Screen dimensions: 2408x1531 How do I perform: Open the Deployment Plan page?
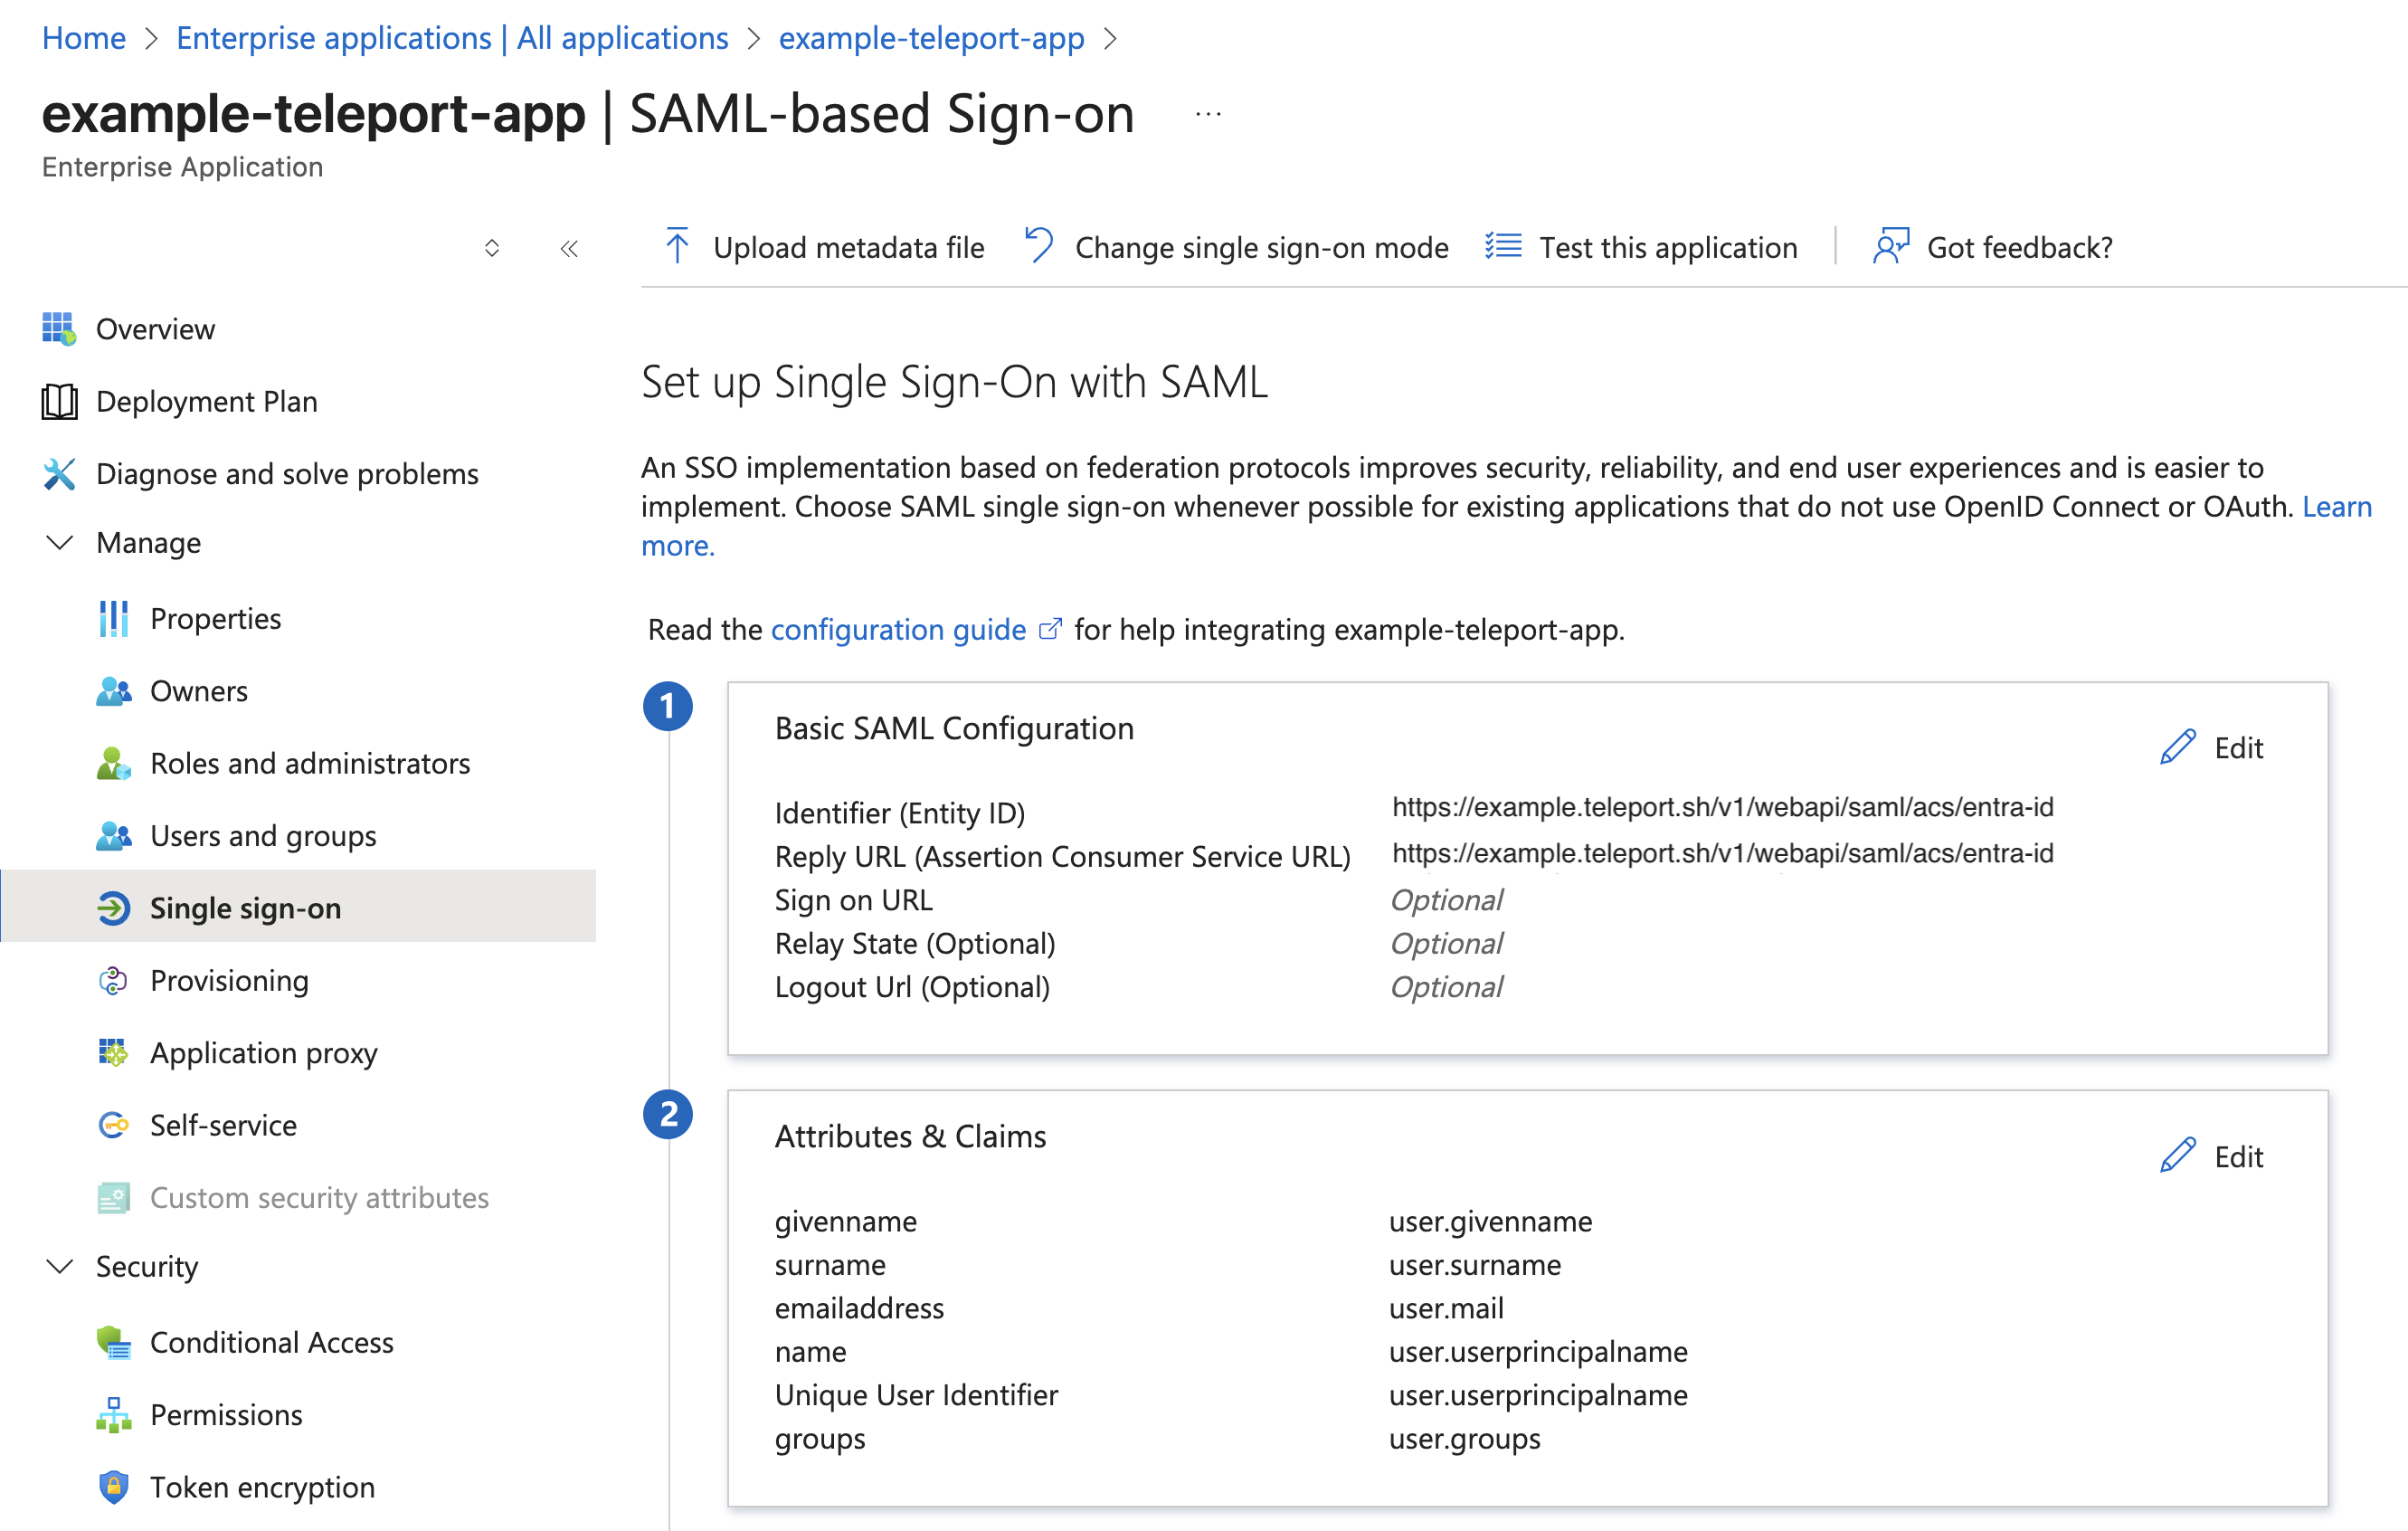point(205,401)
